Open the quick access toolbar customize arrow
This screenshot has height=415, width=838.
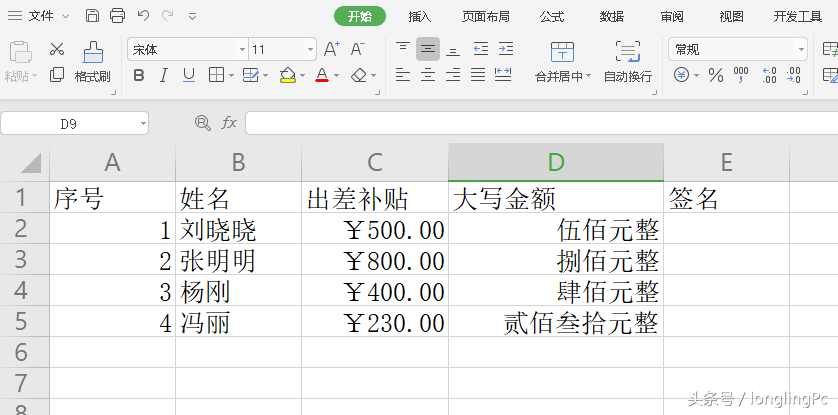(x=193, y=17)
